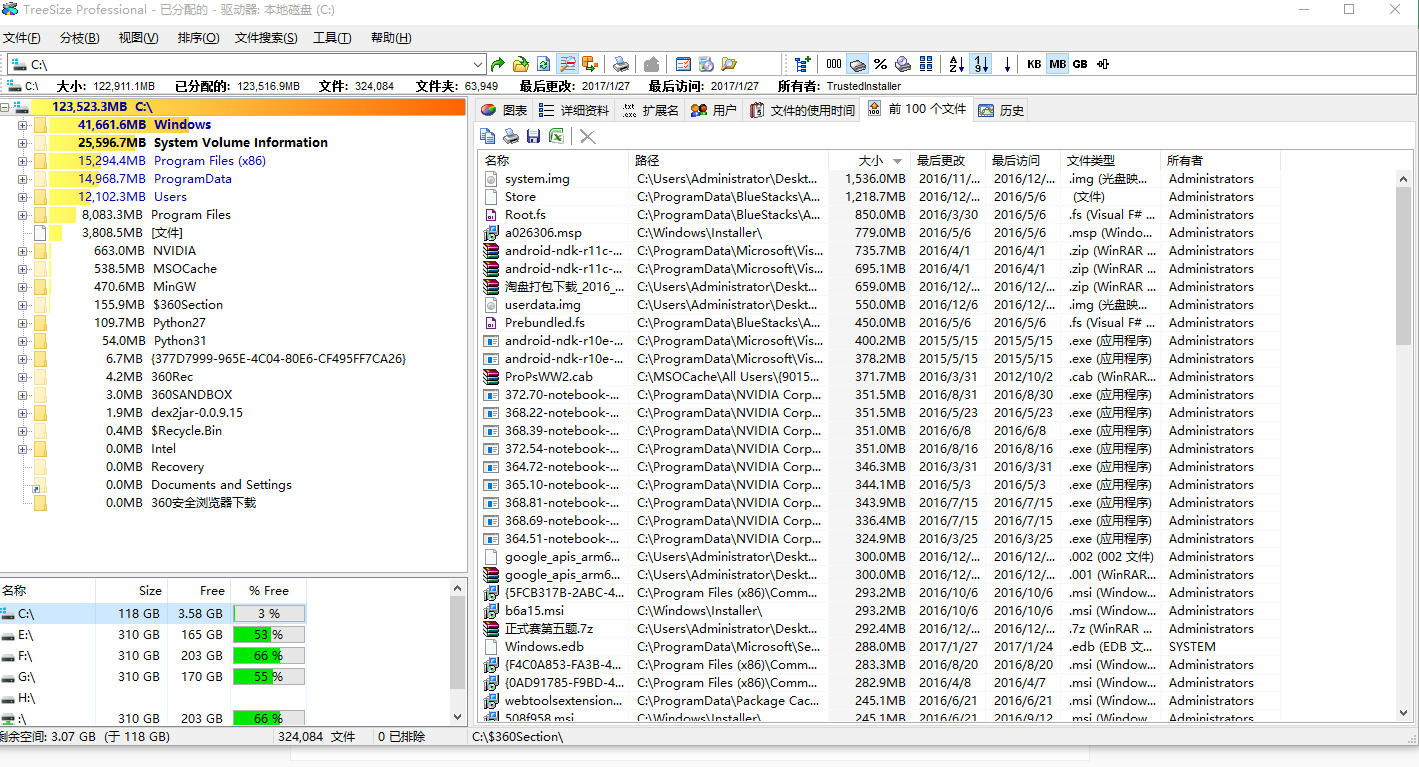Open the path dropdown showing C:\

click(x=478, y=64)
